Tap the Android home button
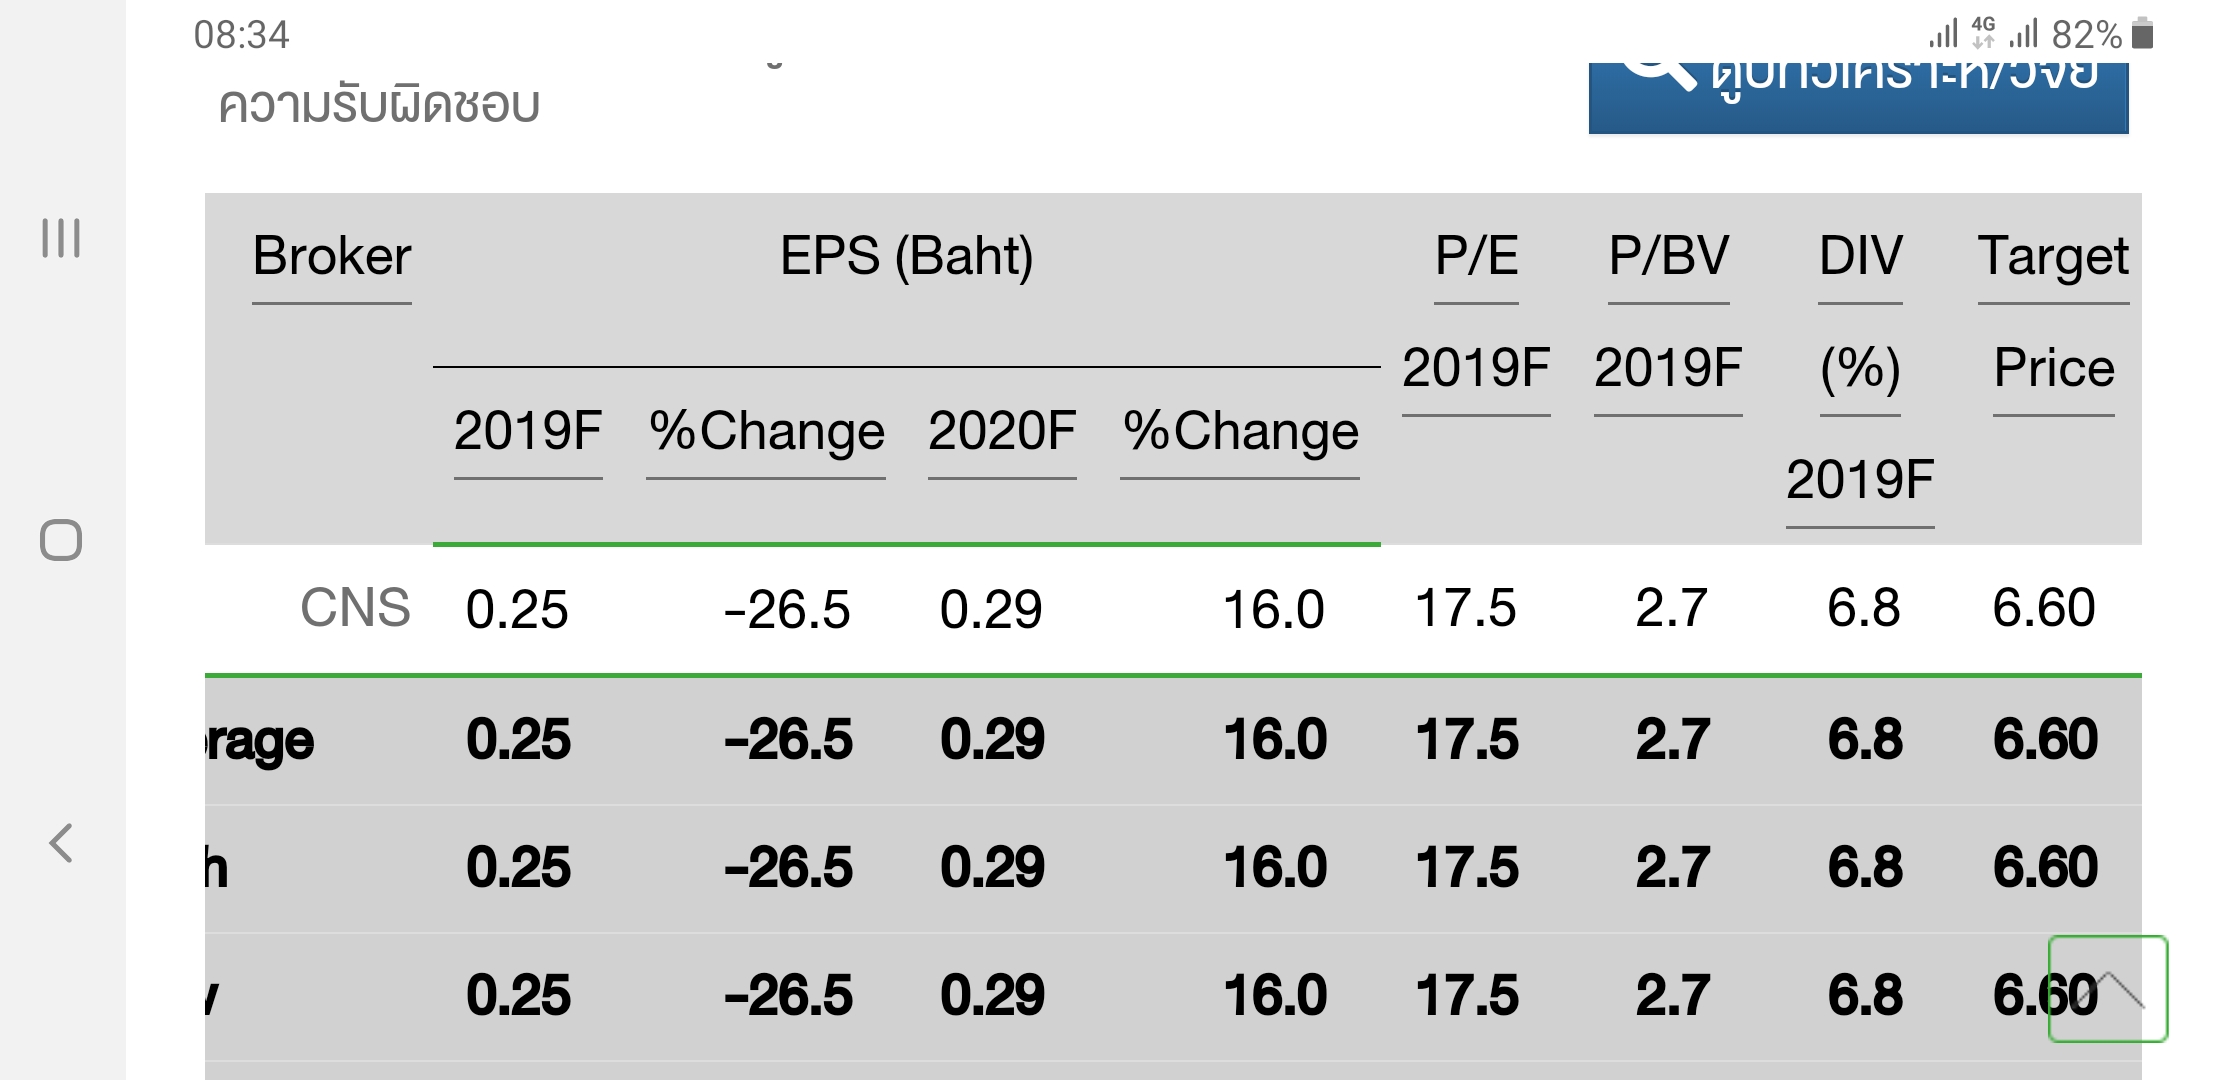 61,540
